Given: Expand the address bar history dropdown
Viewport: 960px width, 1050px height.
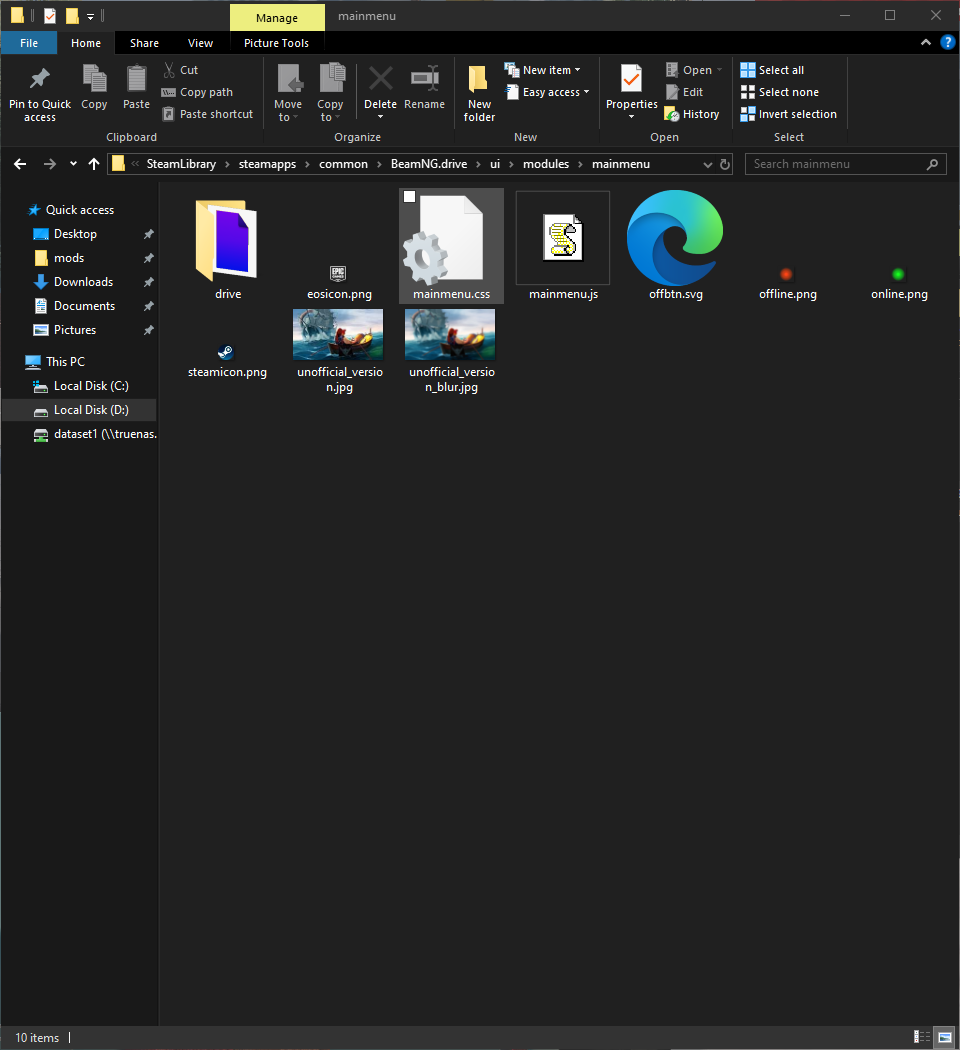Looking at the screenshot, I should pyautogui.click(x=707, y=164).
